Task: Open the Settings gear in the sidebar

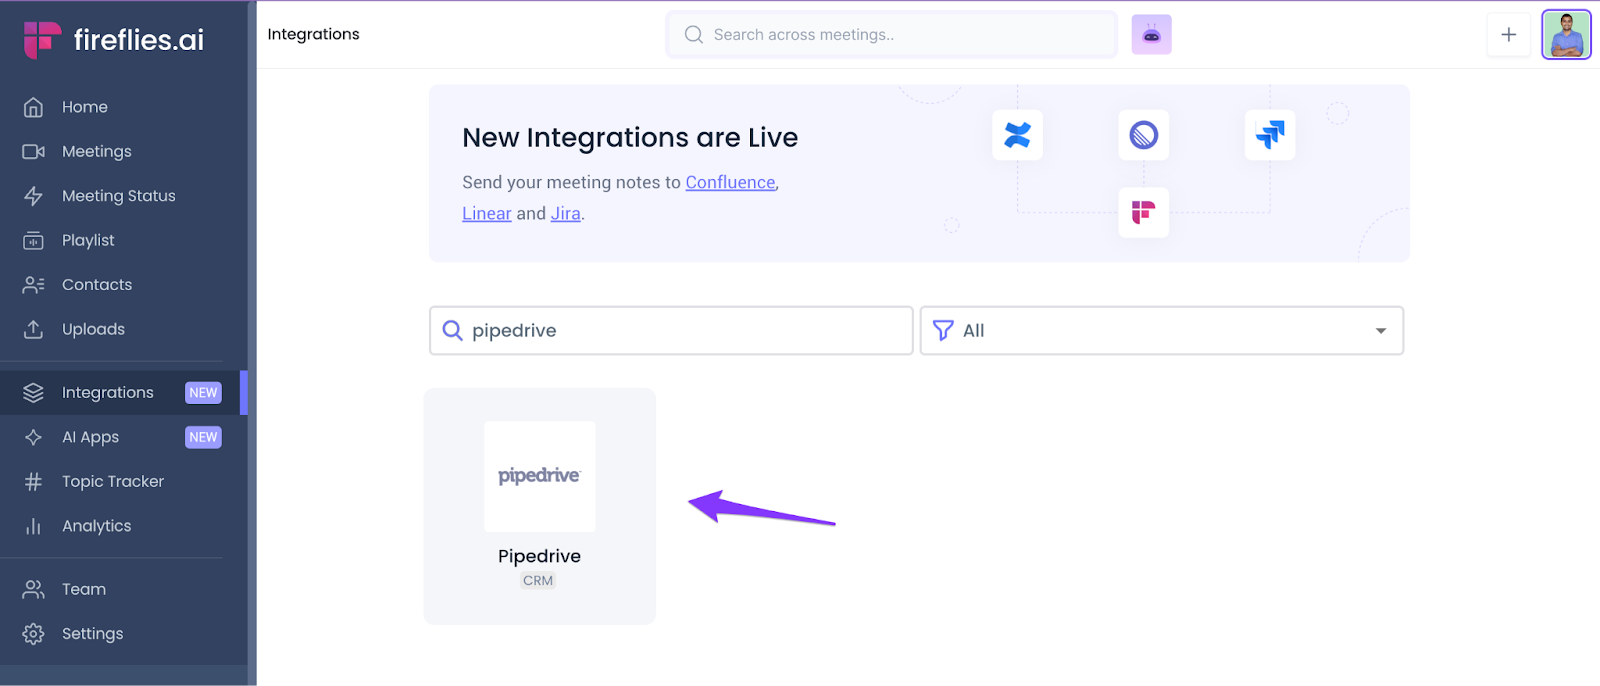Action: coord(33,634)
